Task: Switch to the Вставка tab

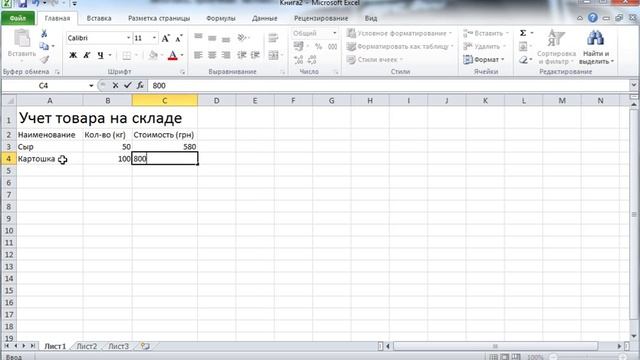Action: [x=99, y=18]
